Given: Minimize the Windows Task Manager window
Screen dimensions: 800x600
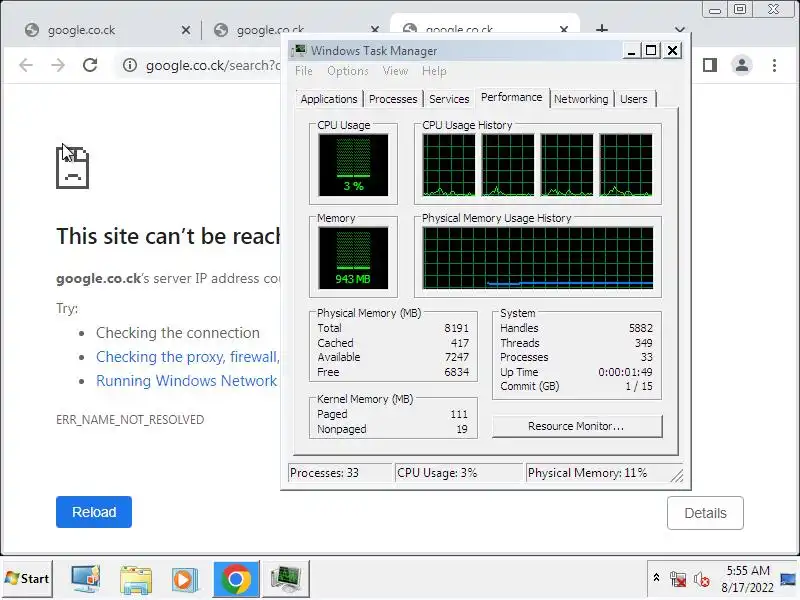Looking at the screenshot, I should (631, 51).
